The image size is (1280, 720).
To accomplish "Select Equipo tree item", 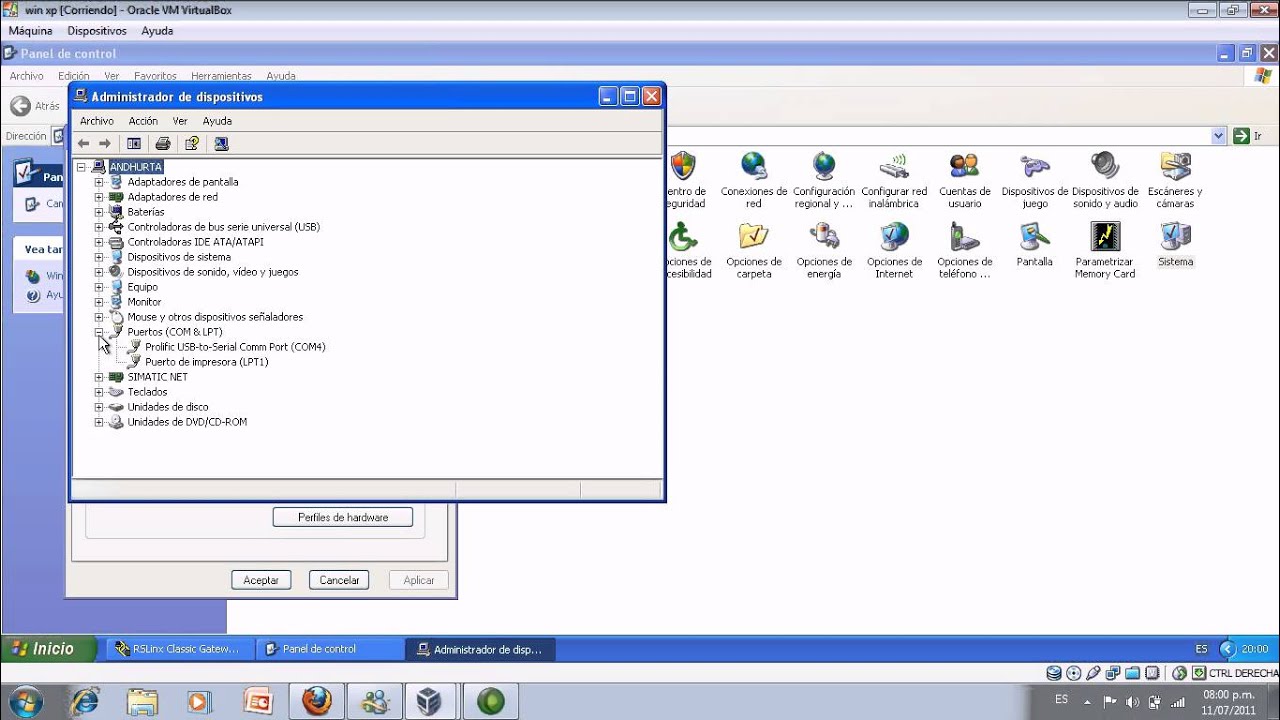I will click(142, 287).
